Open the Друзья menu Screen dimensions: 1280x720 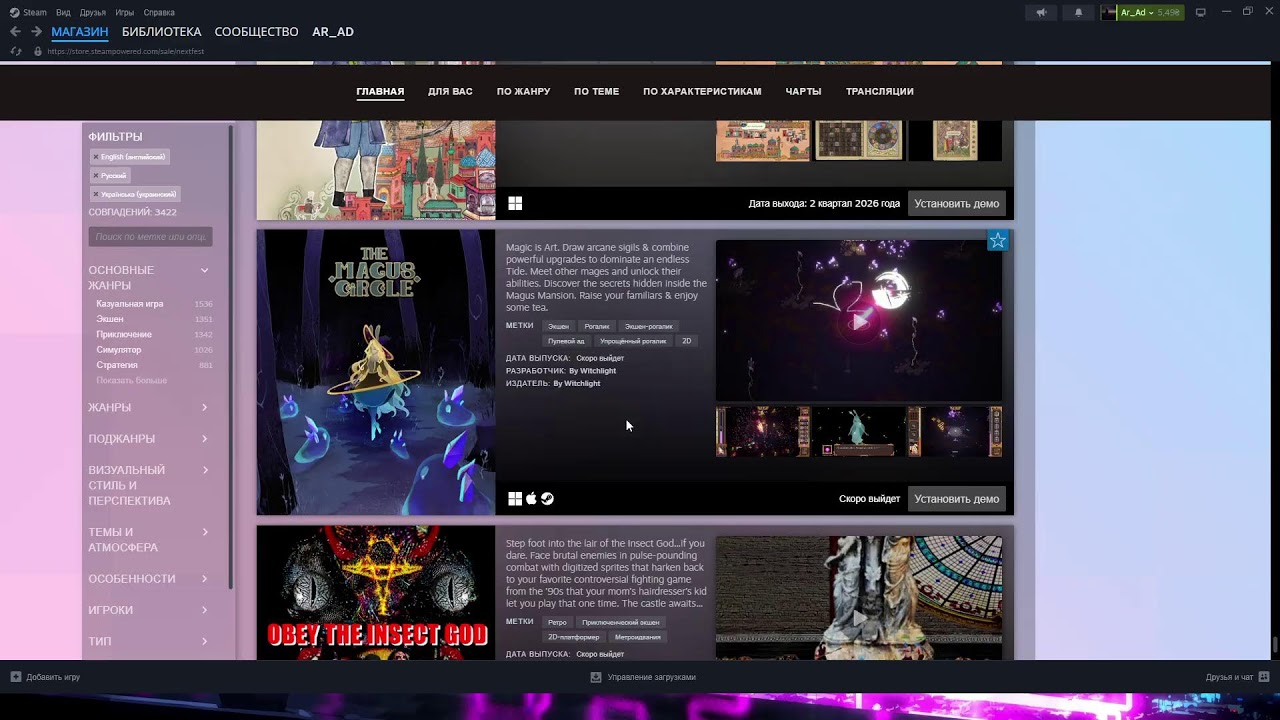click(93, 13)
